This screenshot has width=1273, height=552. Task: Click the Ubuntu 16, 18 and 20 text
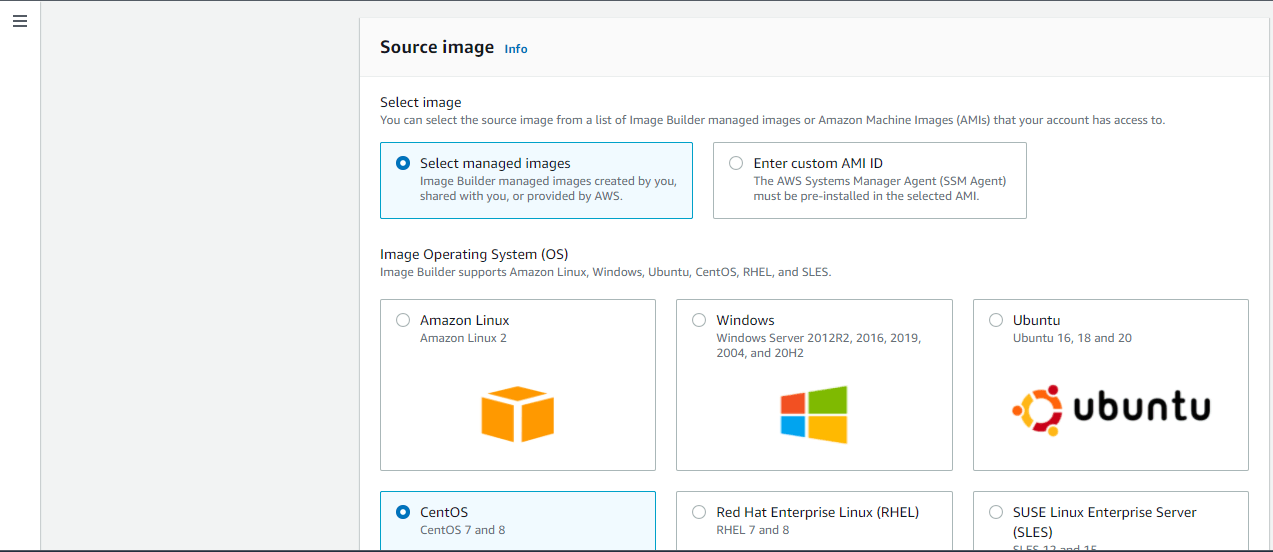click(1072, 338)
